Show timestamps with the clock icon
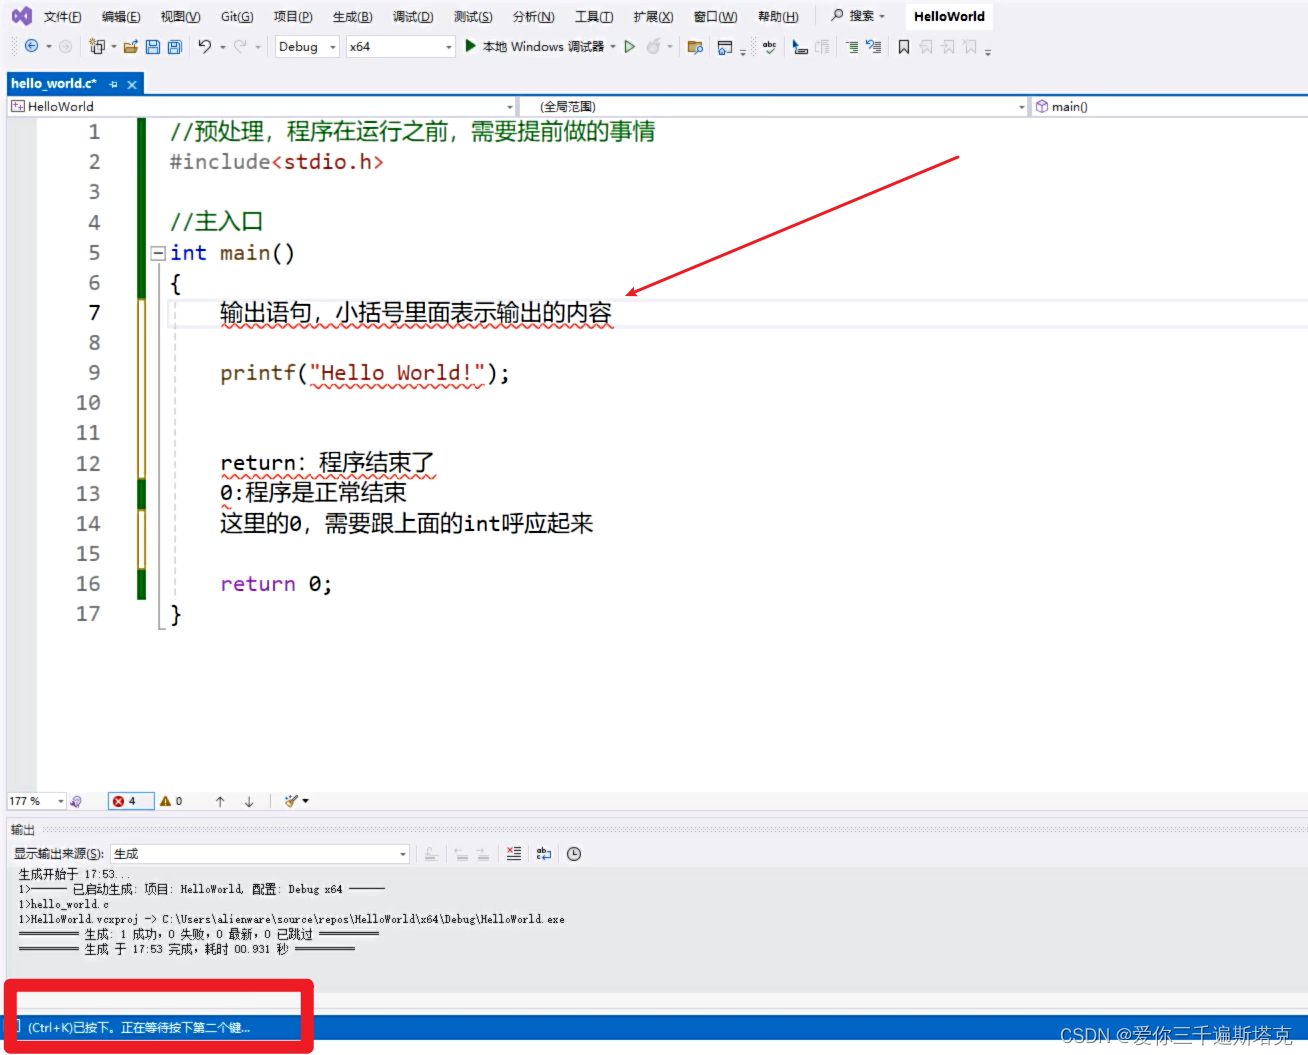Screen dimensions: 1308x1055 [x=572, y=854]
